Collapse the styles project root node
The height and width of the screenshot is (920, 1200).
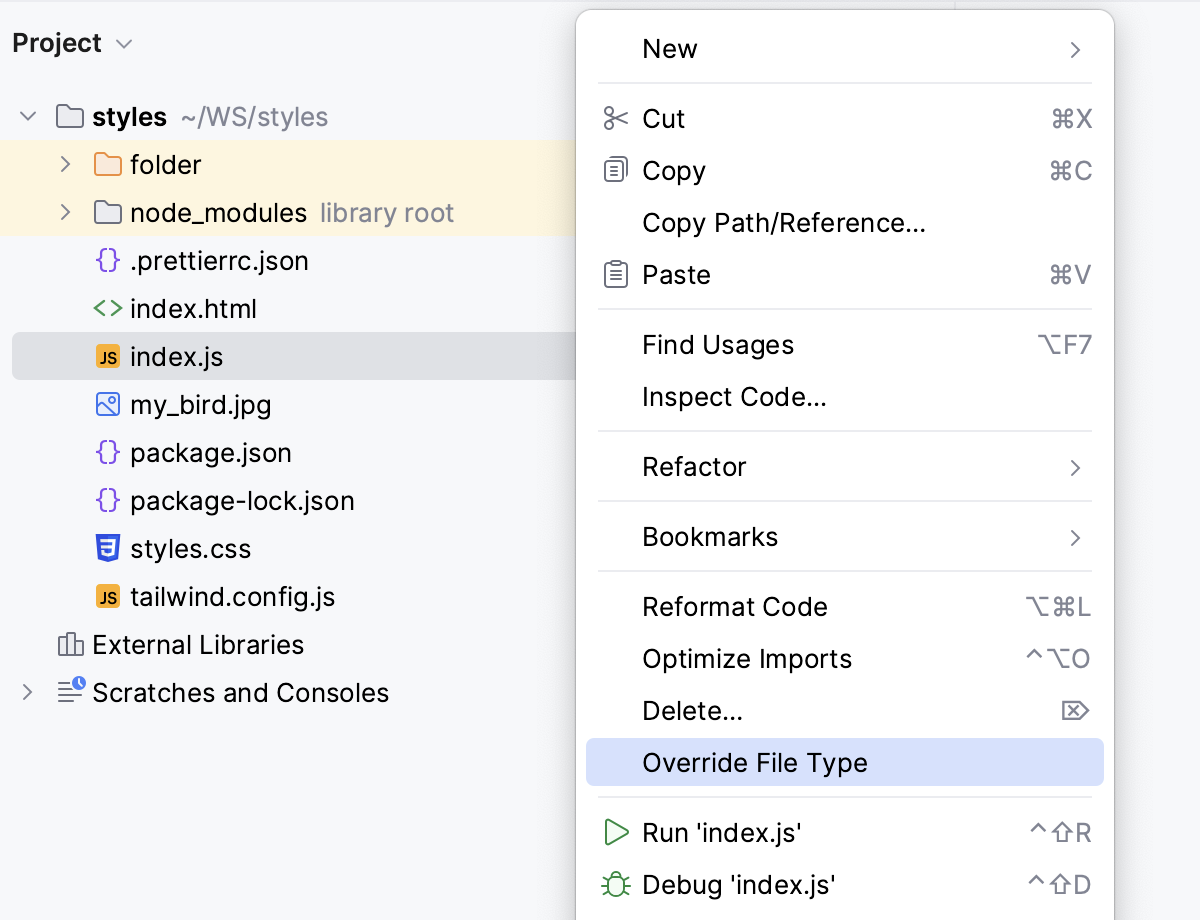pyautogui.click(x=28, y=116)
